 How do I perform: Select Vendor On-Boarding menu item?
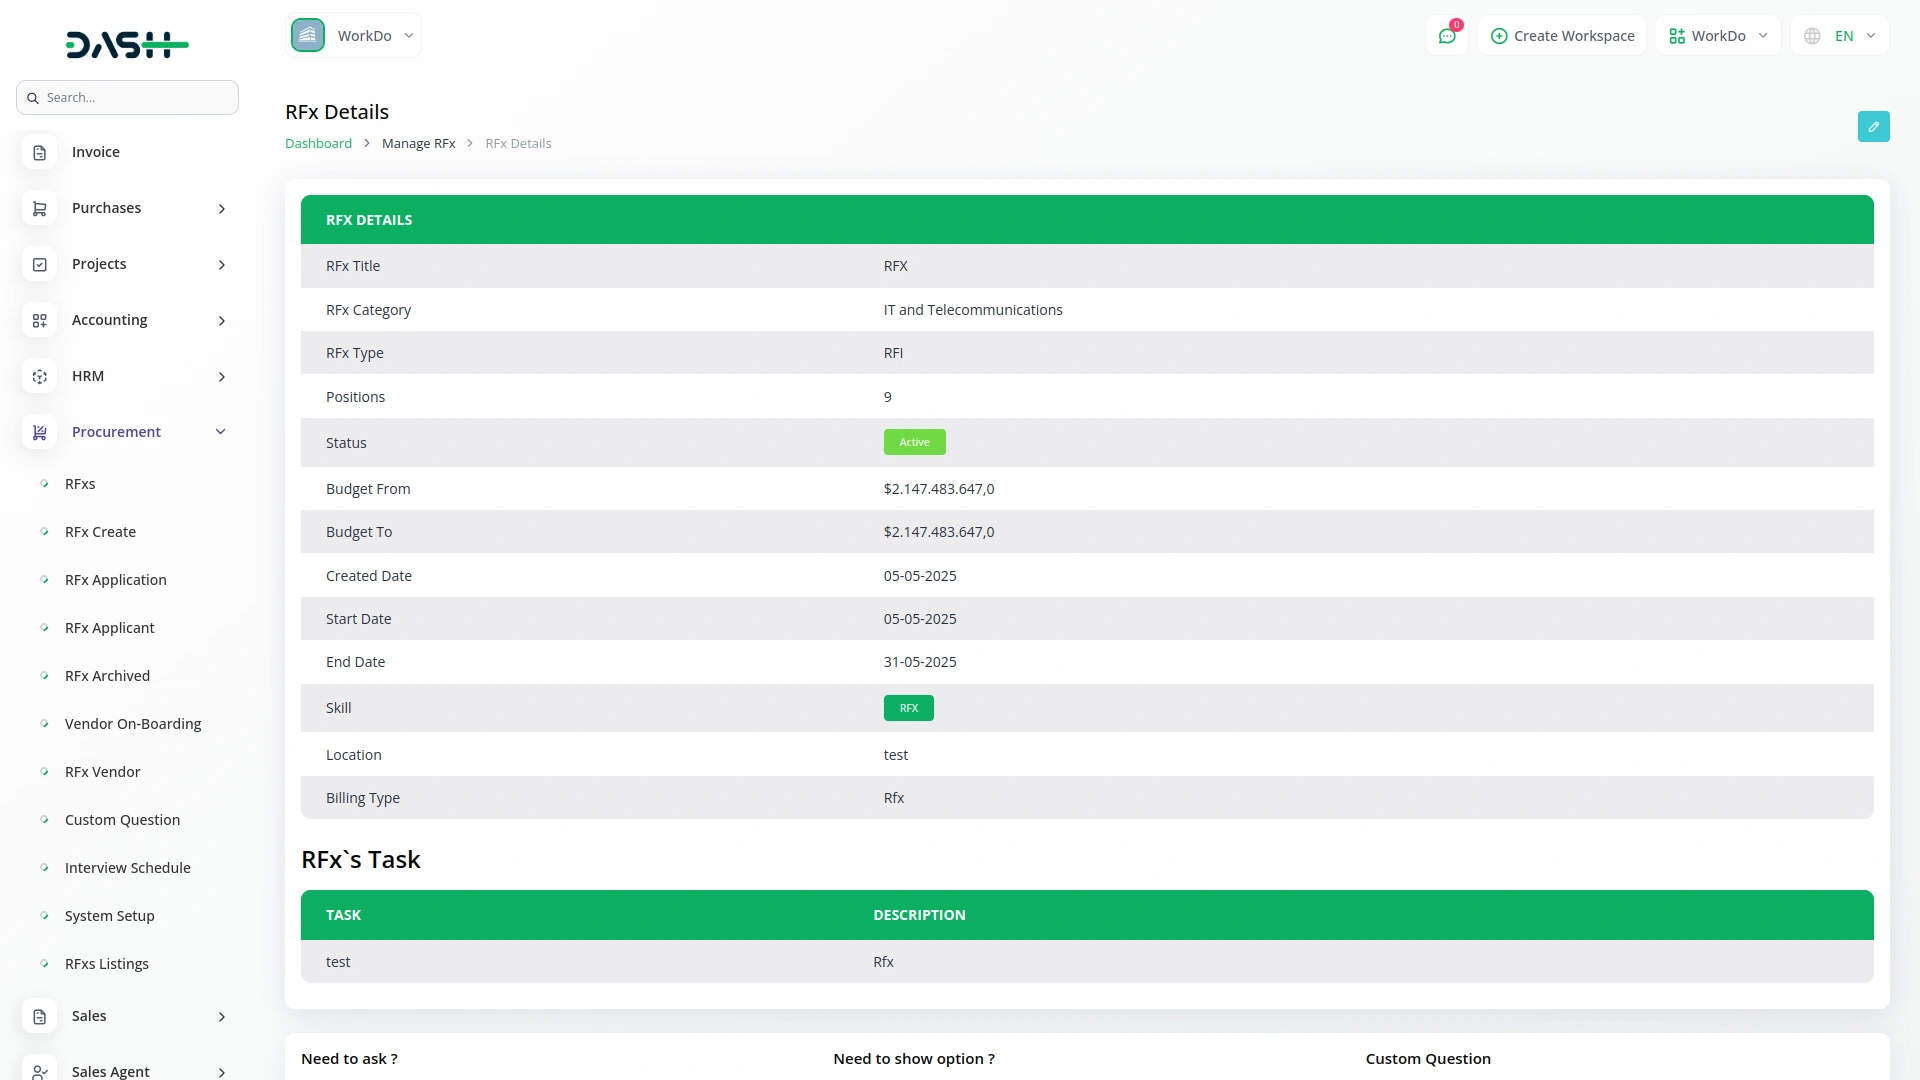(x=133, y=724)
